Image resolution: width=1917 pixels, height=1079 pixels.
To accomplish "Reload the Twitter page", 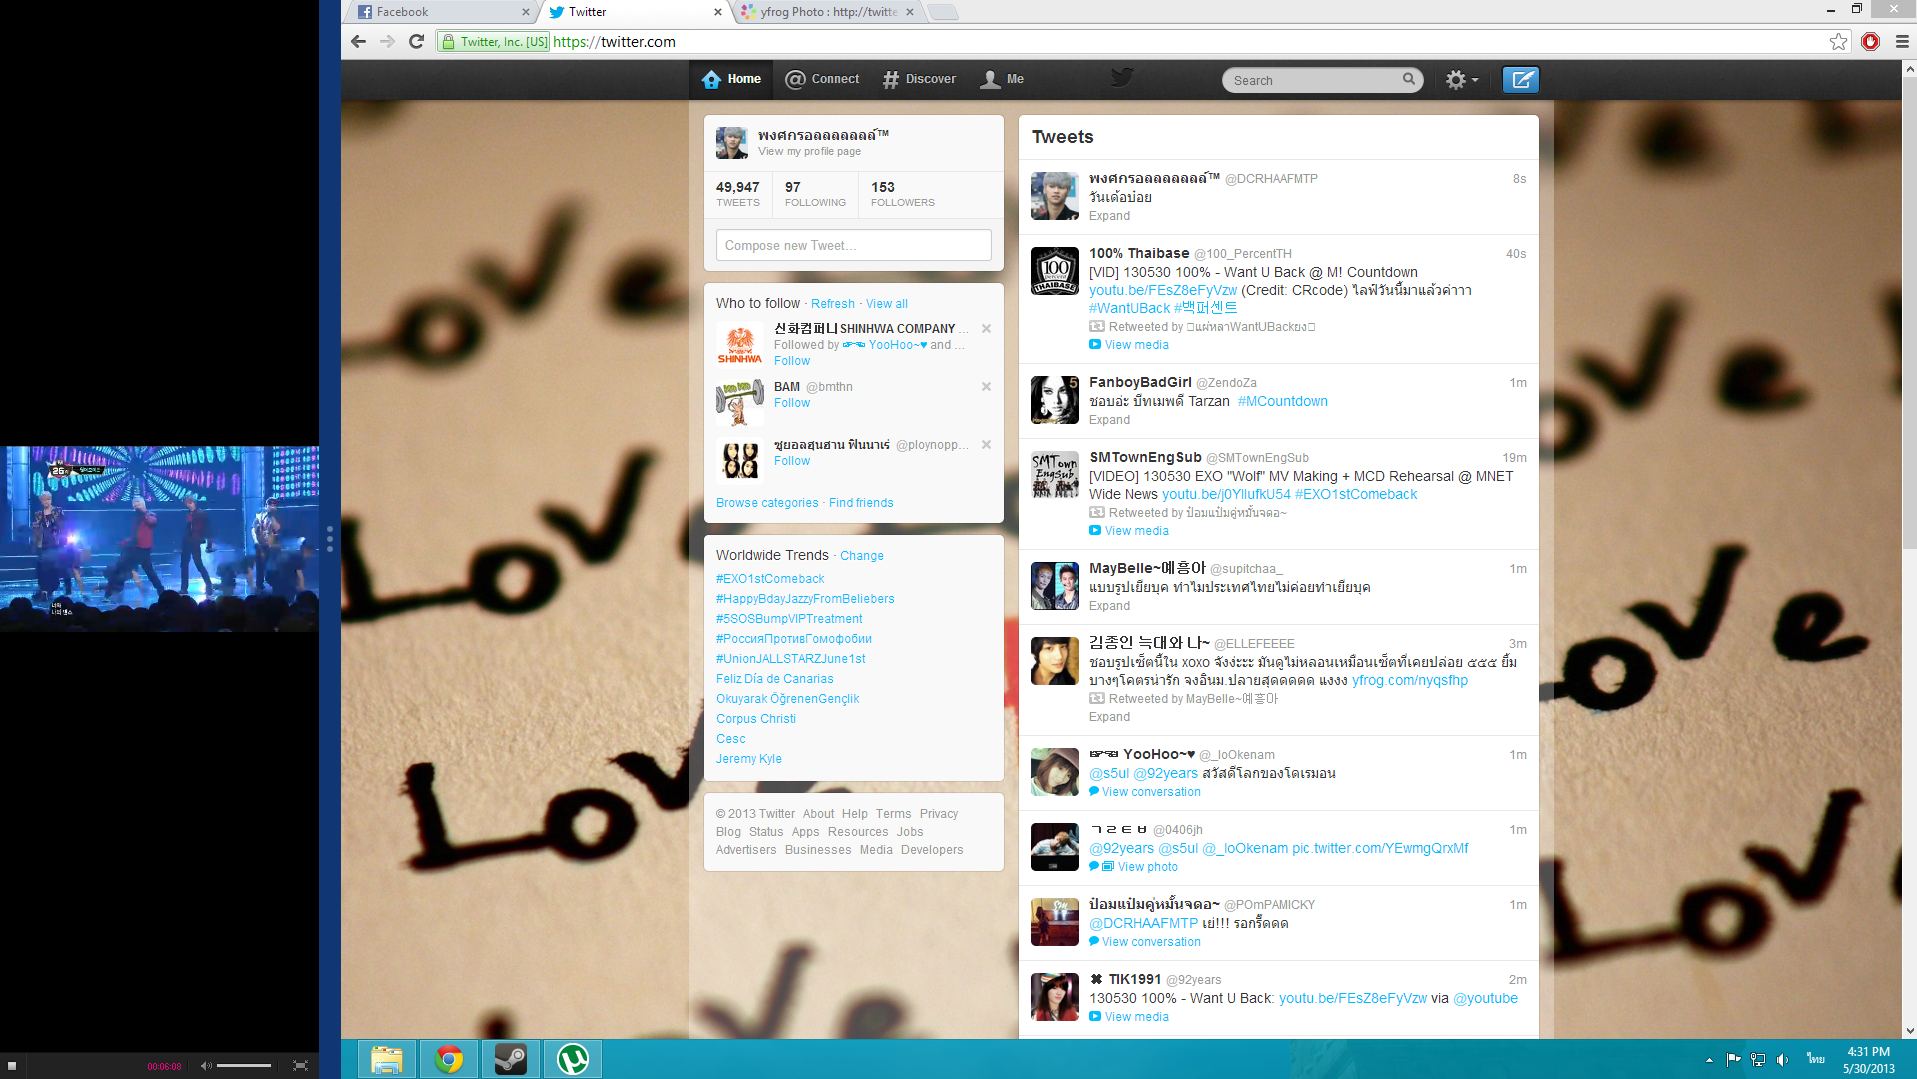I will pyautogui.click(x=417, y=41).
